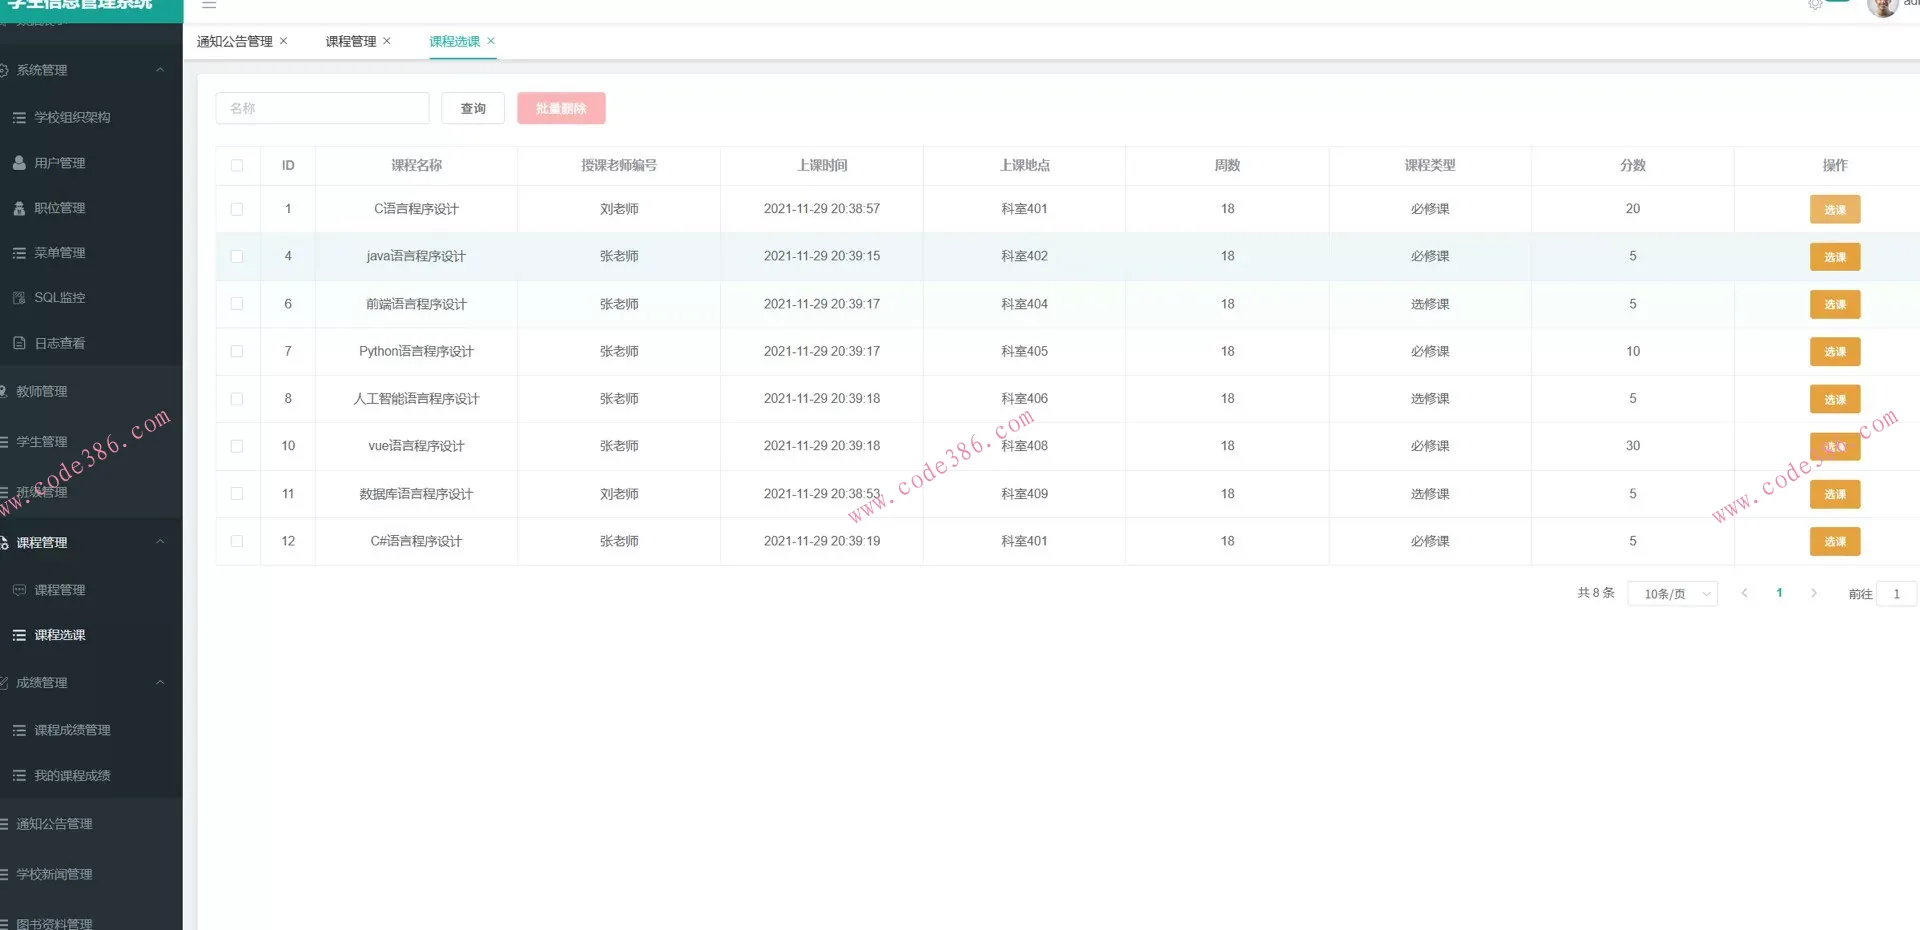Click the 职位管理 icon in sidebar
The image size is (1920, 930).
pos(19,208)
